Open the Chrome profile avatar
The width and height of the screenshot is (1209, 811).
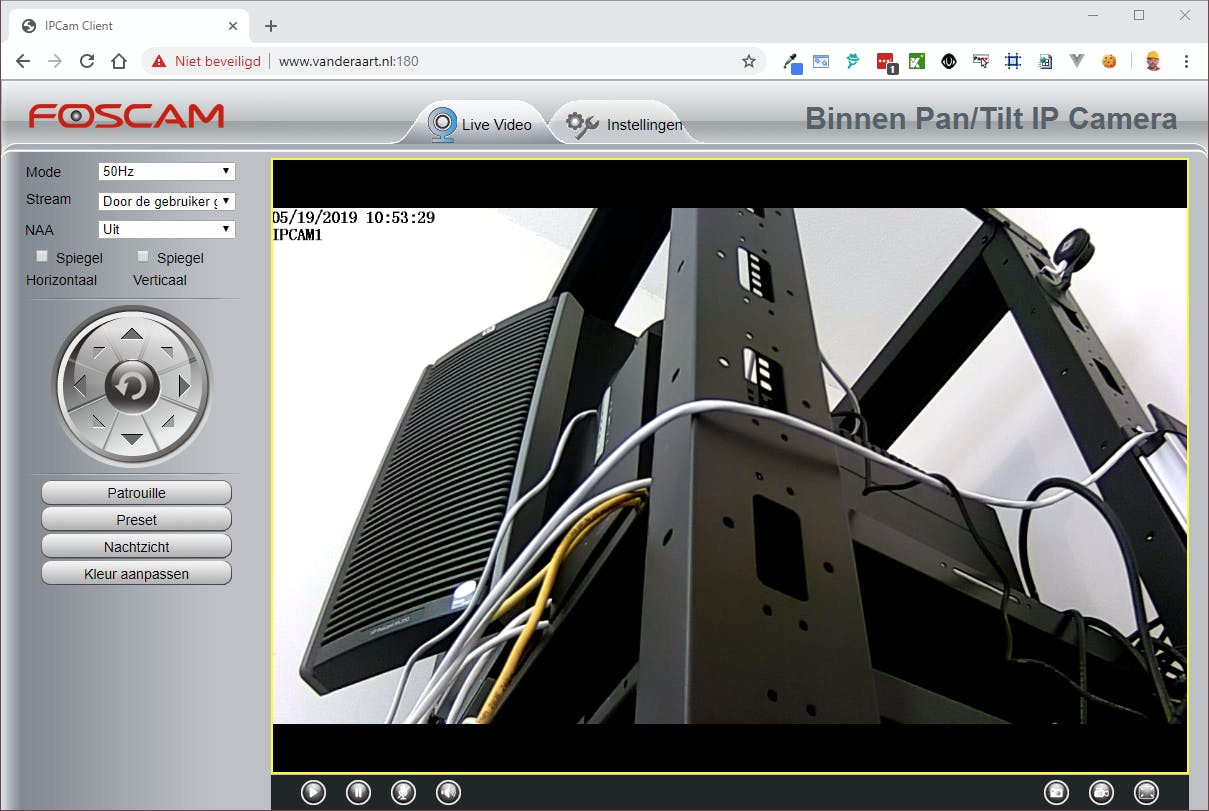coord(1153,61)
